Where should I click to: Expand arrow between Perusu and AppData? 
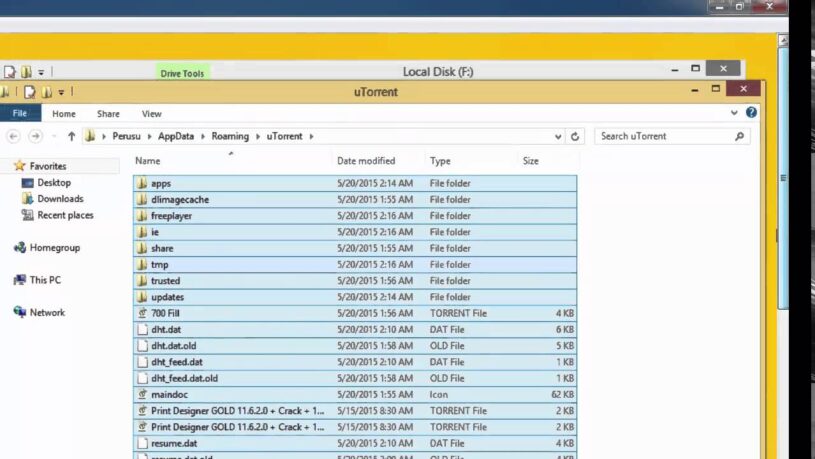pos(149,136)
